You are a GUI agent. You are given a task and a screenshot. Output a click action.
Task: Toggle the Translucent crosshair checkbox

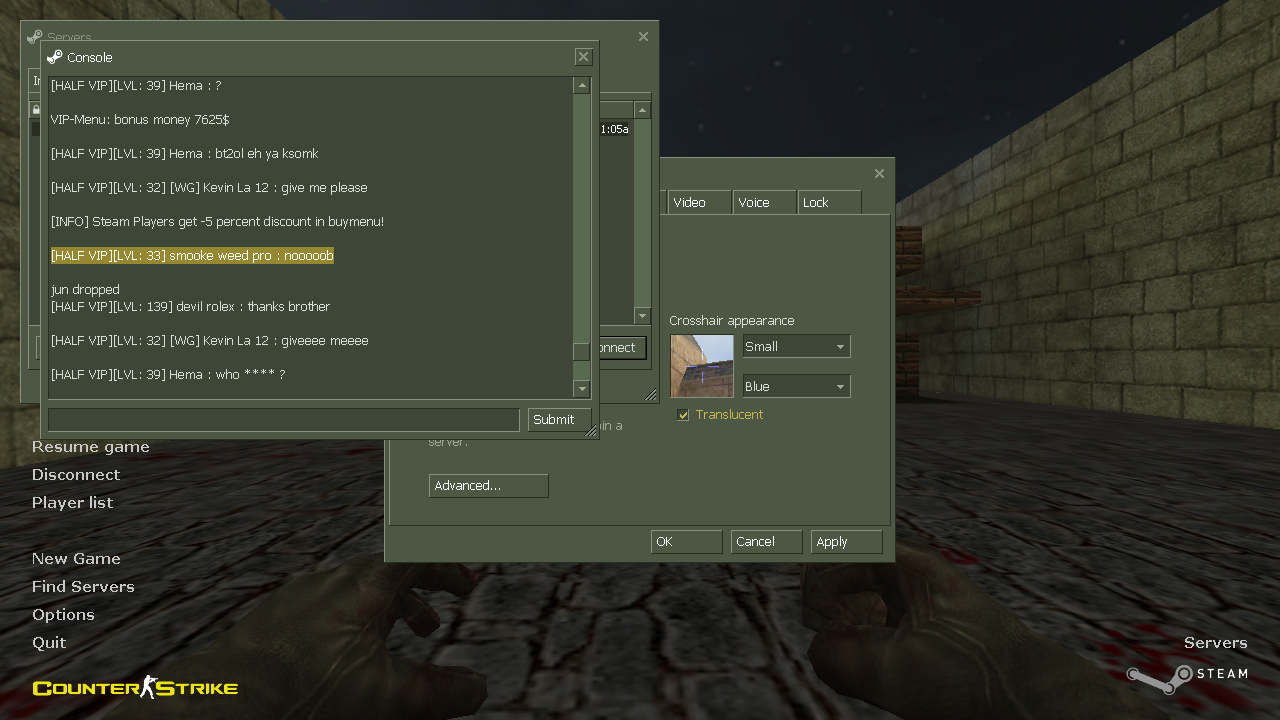pos(683,415)
